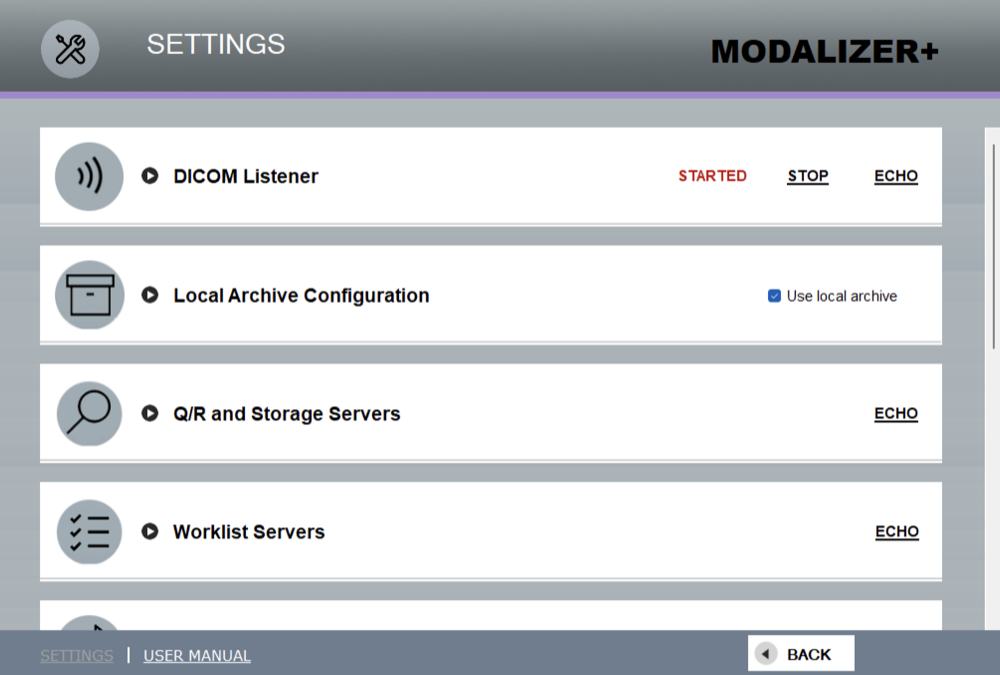Screen dimensions: 1000x675
Task: Click the red STARTED status text
Action: pyautogui.click(x=712, y=176)
